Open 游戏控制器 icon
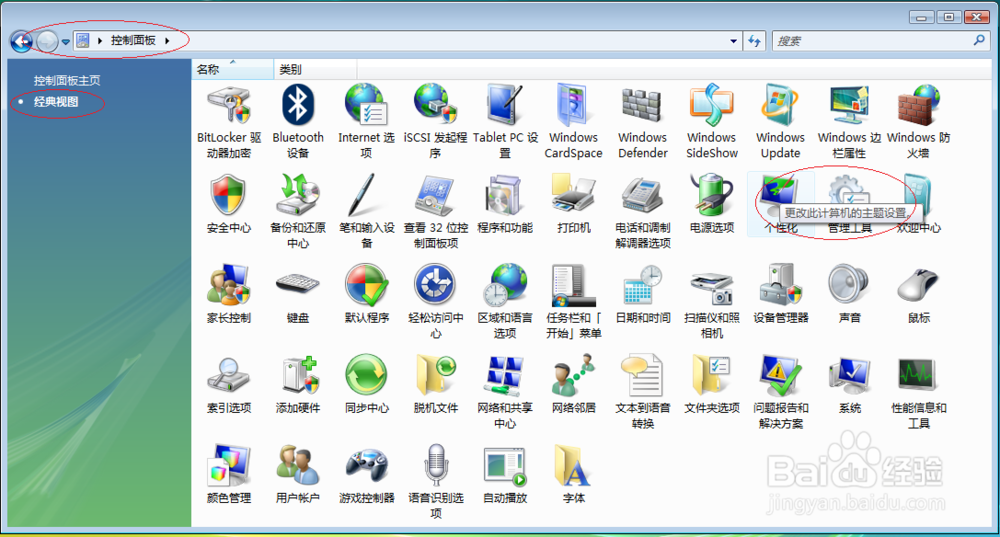The height and width of the screenshot is (537, 1000). coord(367,466)
